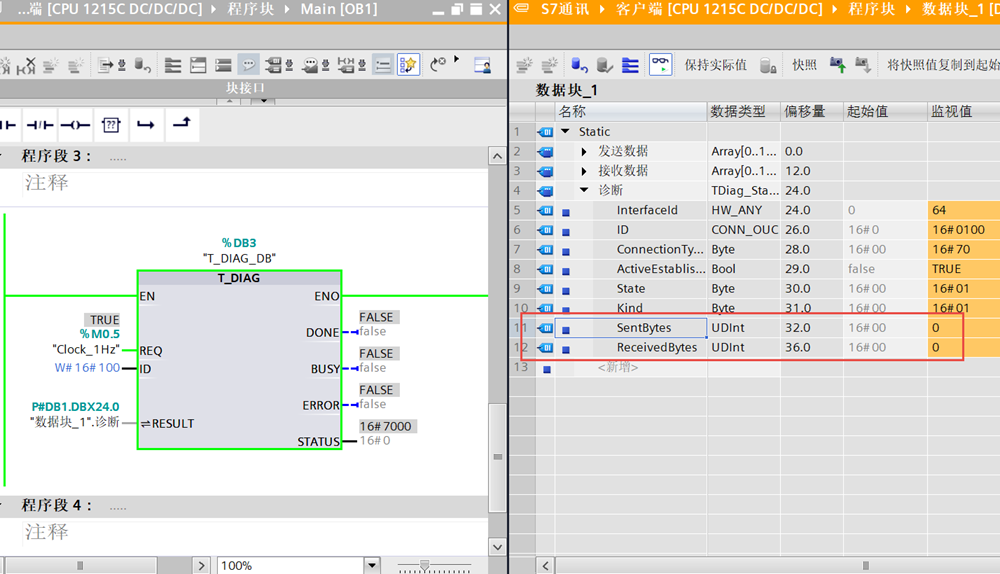Toggle network comments speech bubble icon
This screenshot has width=1000, height=574.
pyautogui.click(x=248, y=65)
